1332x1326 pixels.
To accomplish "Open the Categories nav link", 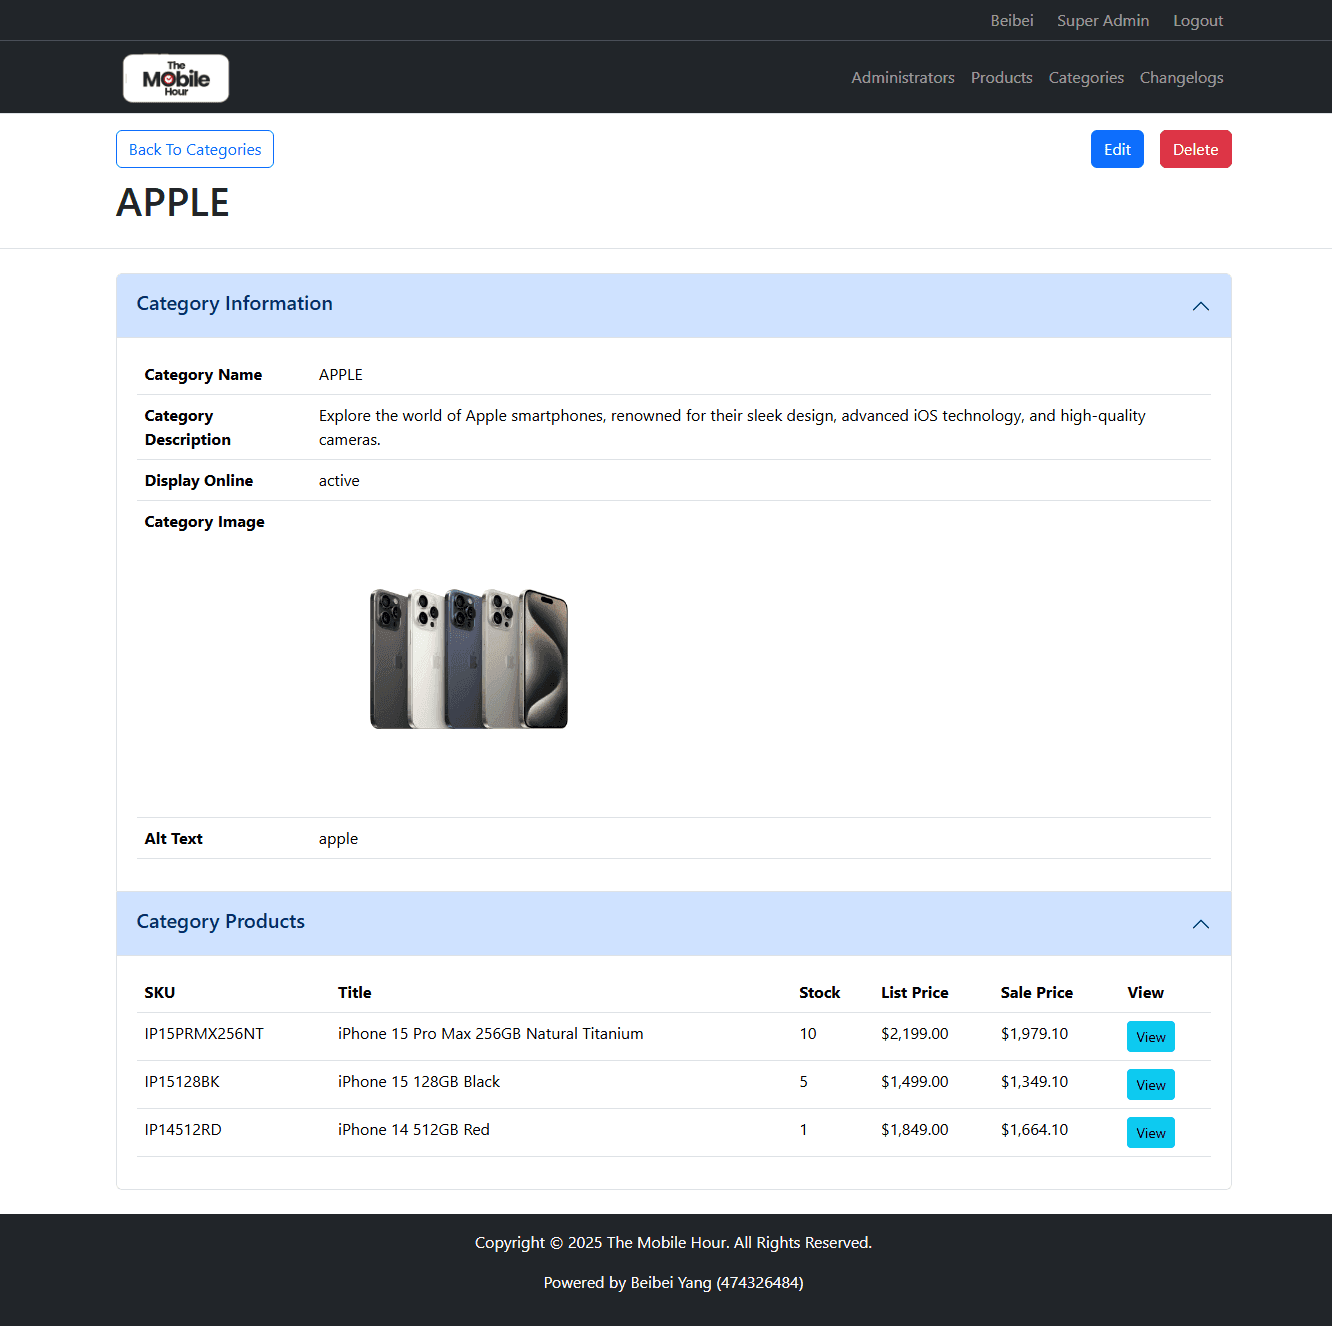I will coord(1085,78).
